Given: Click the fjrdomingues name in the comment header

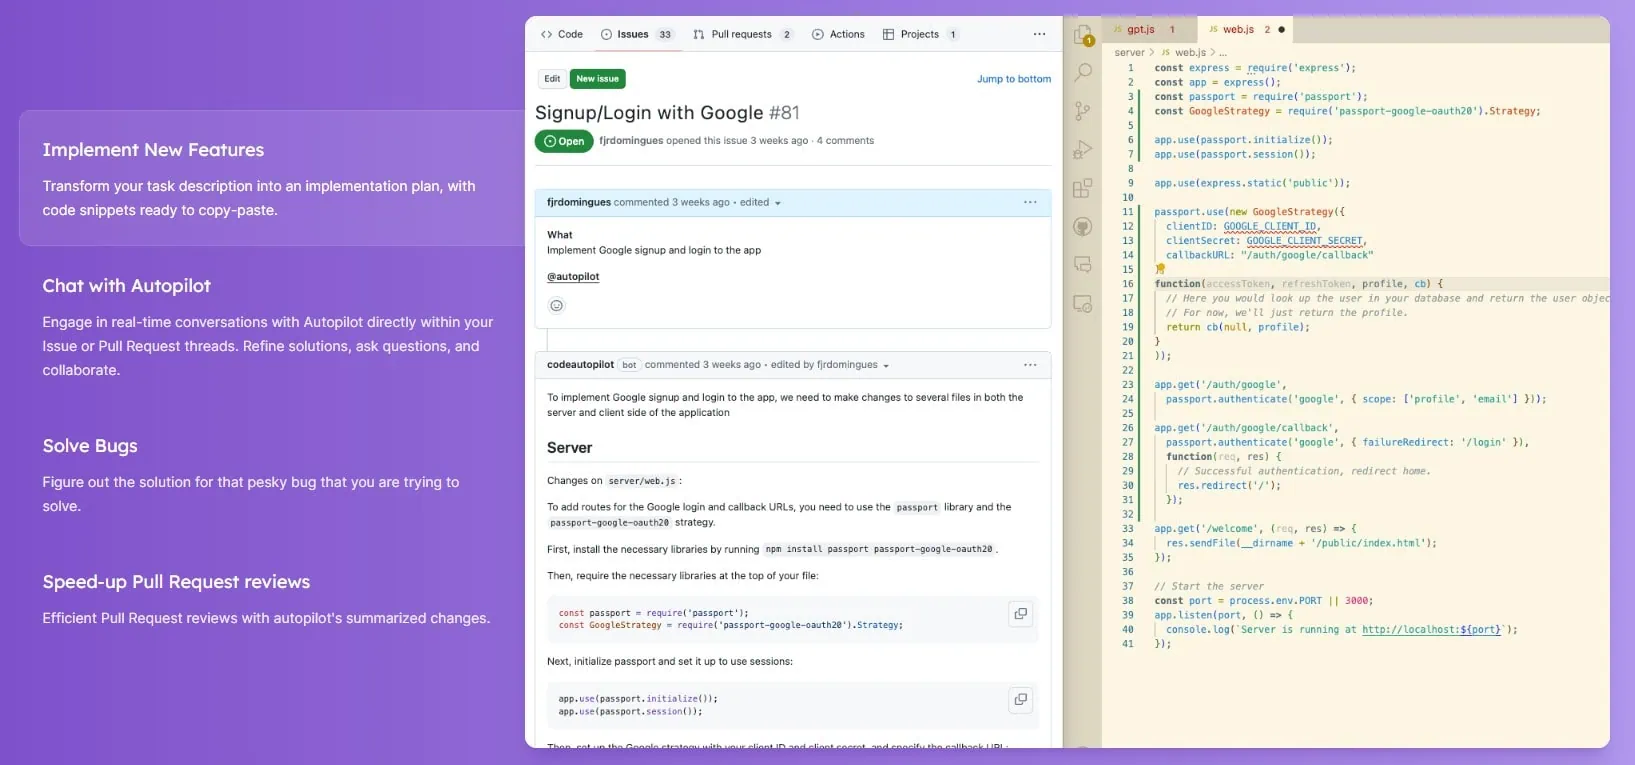Looking at the screenshot, I should pyautogui.click(x=579, y=202).
